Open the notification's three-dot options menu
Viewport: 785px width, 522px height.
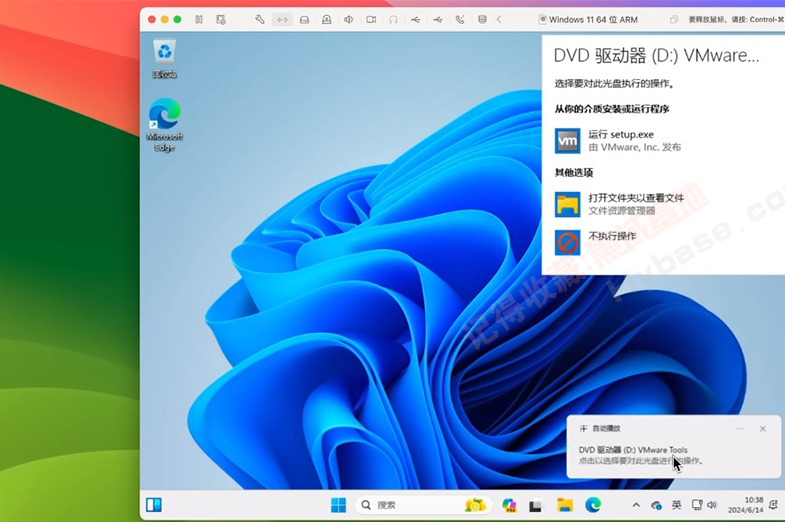tap(740, 429)
